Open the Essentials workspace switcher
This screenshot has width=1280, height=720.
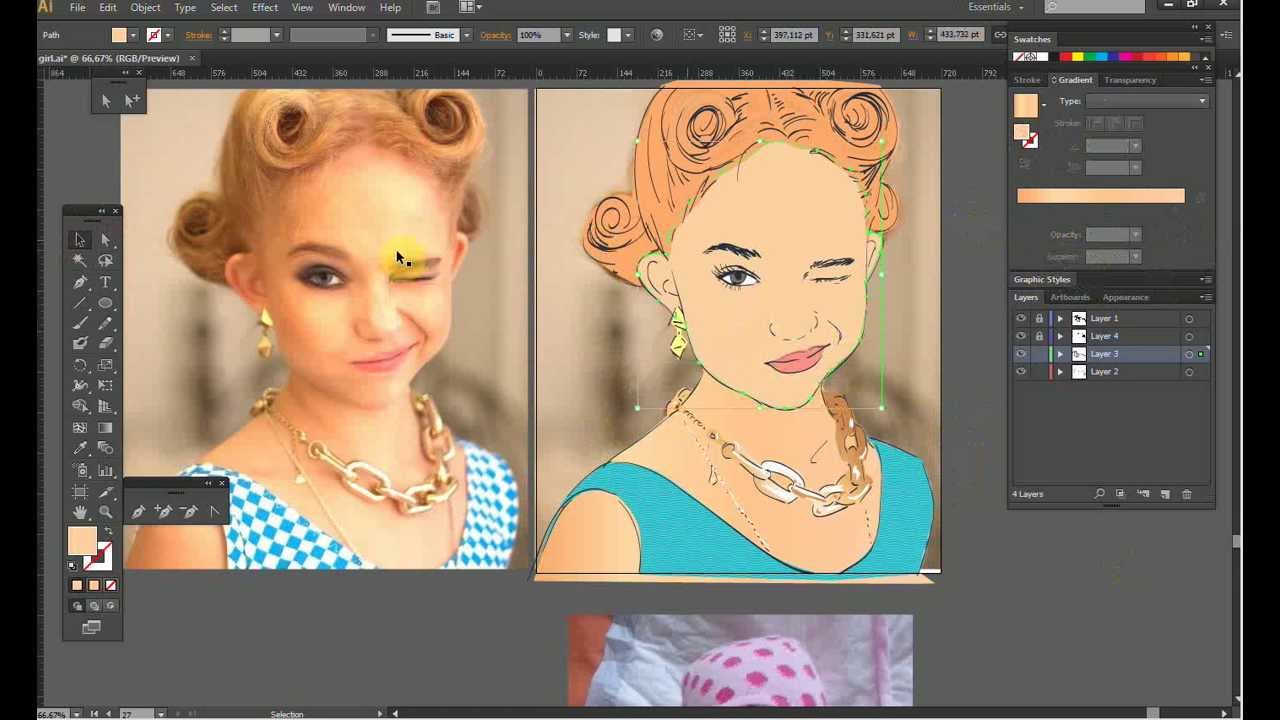pyautogui.click(x=995, y=8)
